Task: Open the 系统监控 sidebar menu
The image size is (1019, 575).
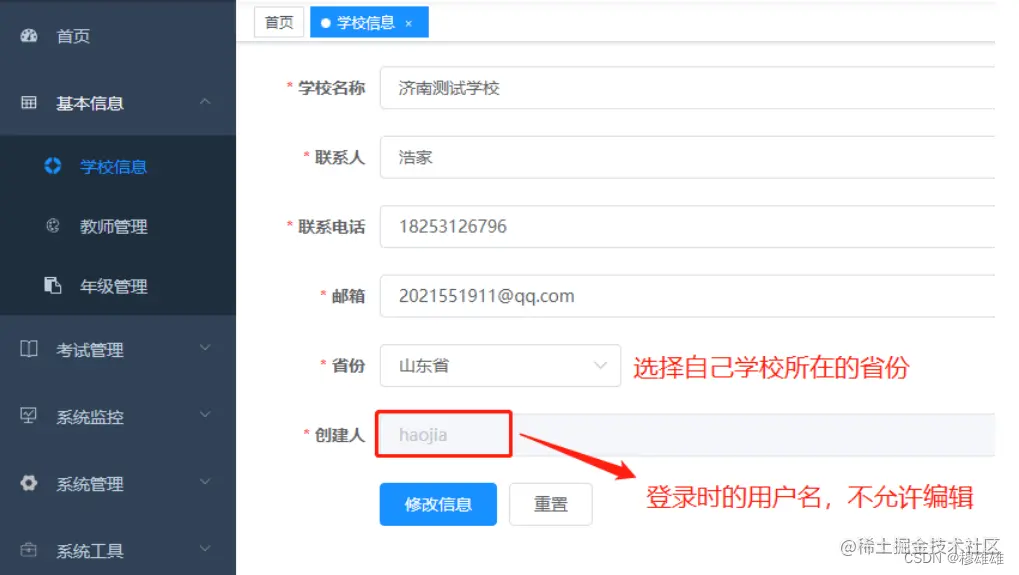Action: click(118, 416)
